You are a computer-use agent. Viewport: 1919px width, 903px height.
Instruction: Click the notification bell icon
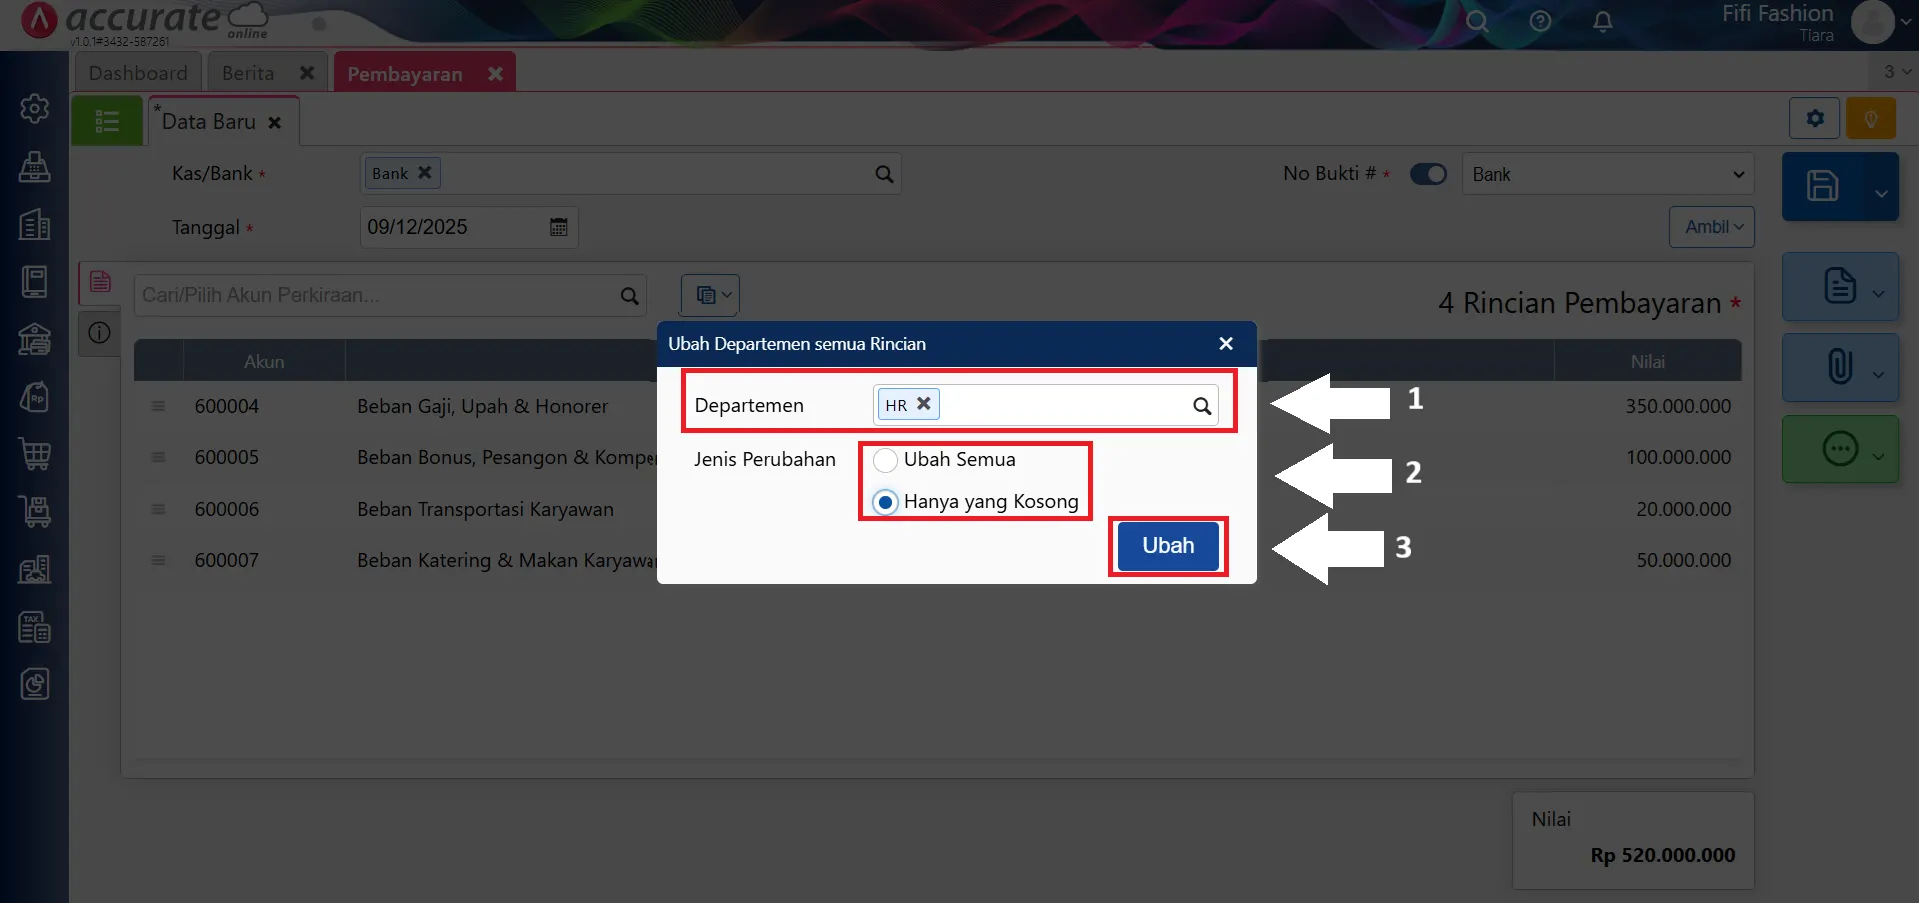coord(1602,22)
